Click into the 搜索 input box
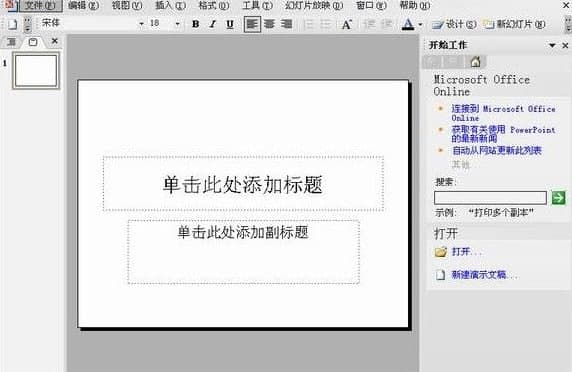The width and height of the screenshot is (572, 372). (490, 198)
